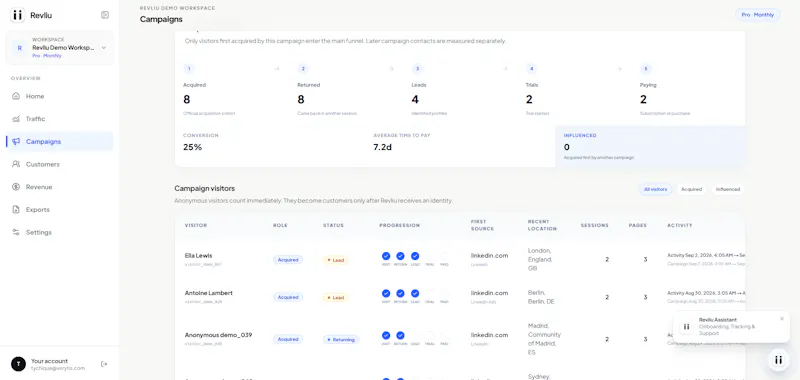Open Customers in sidebar
Image resolution: width=800 pixels, height=380 pixels.
(x=60, y=164)
